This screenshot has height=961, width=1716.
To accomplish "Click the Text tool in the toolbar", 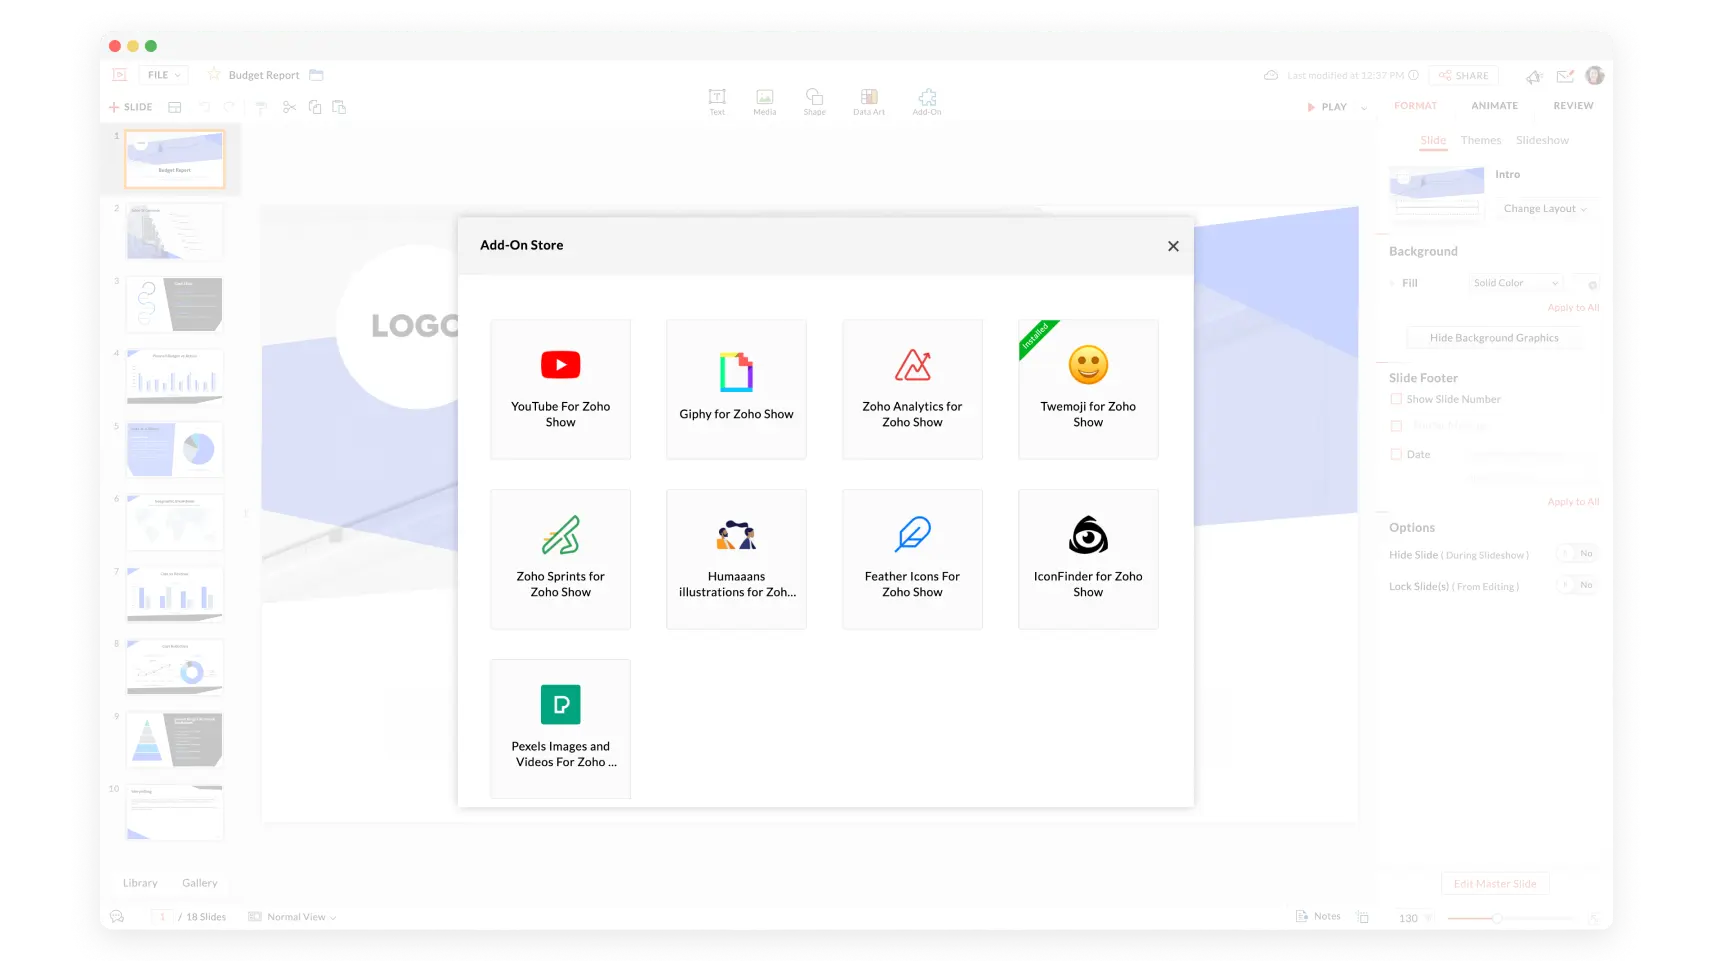I will 717,101.
